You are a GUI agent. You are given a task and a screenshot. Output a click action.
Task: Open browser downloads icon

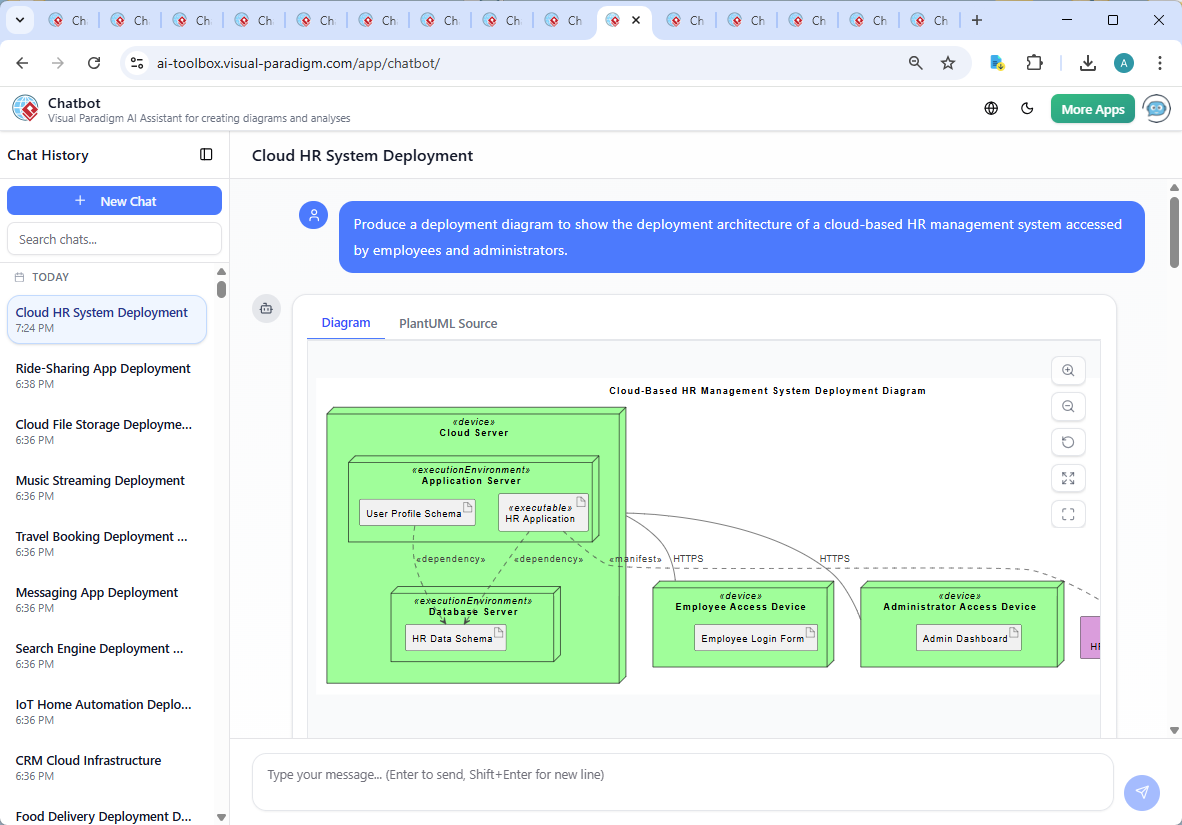click(x=1088, y=63)
